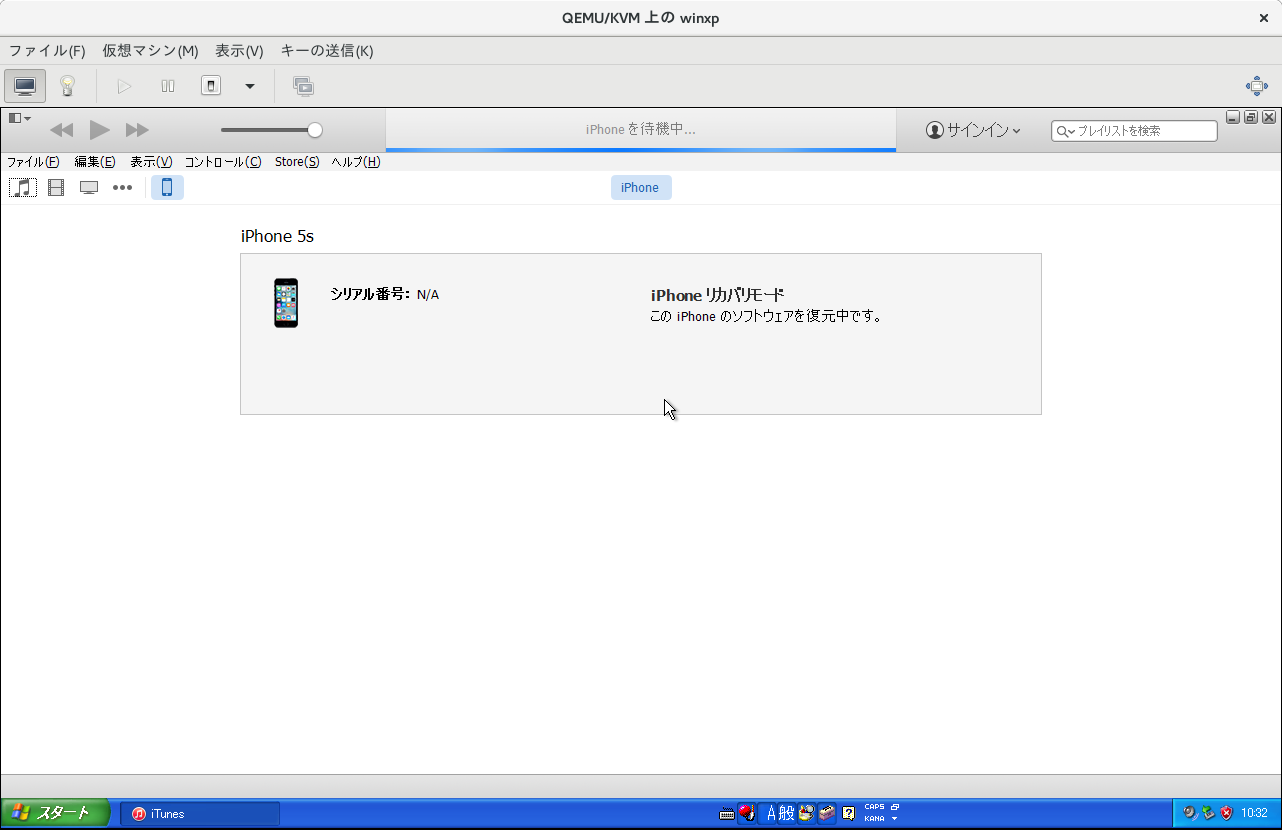Image resolution: width=1282 pixels, height=830 pixels.
Task: Minimize the language bar icon
Action: (895, 807)
